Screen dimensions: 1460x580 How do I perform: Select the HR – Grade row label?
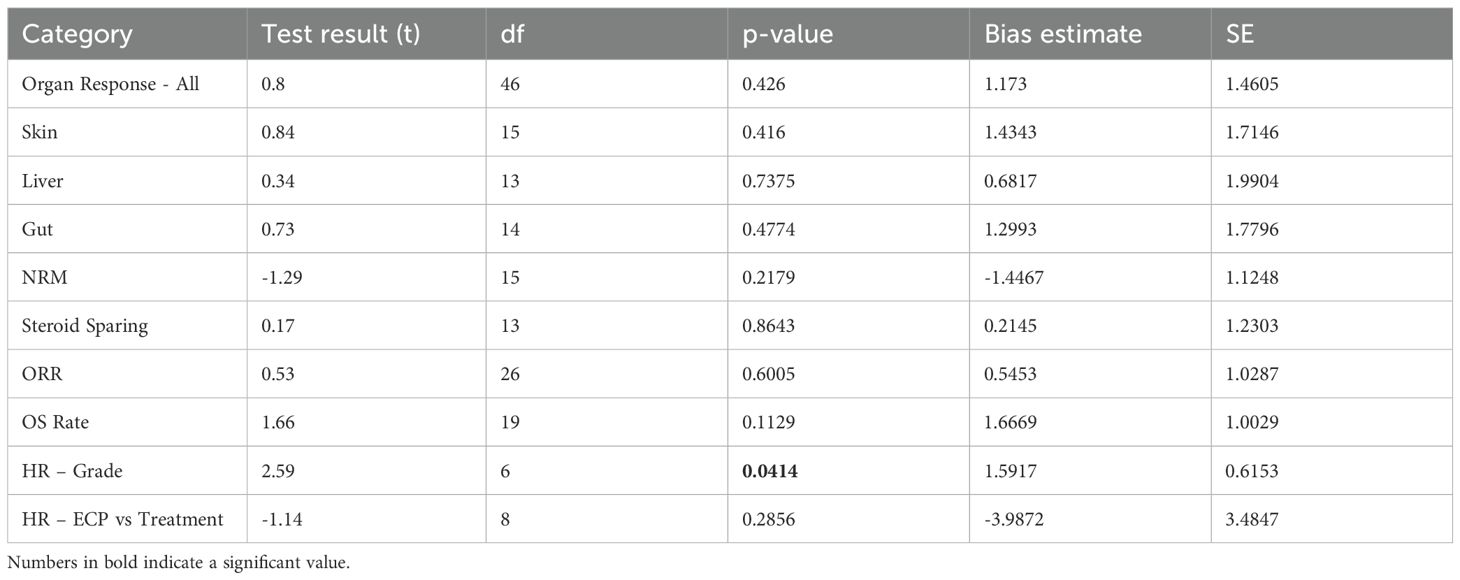[70, 470]
